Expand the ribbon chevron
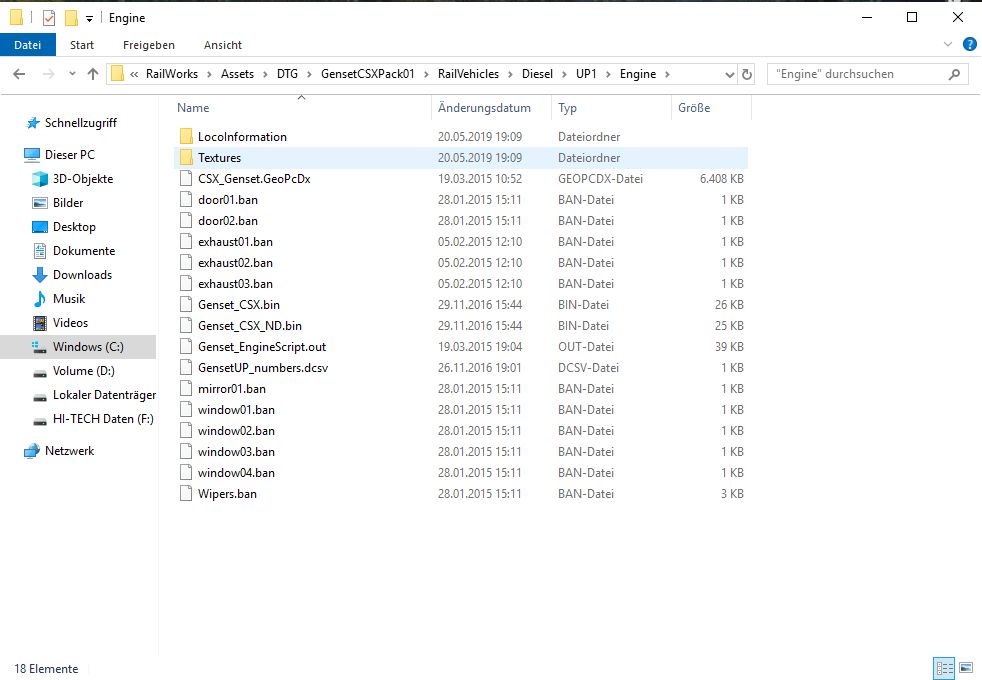Viewport: 982px width, 680px height. tap(949, 45)
